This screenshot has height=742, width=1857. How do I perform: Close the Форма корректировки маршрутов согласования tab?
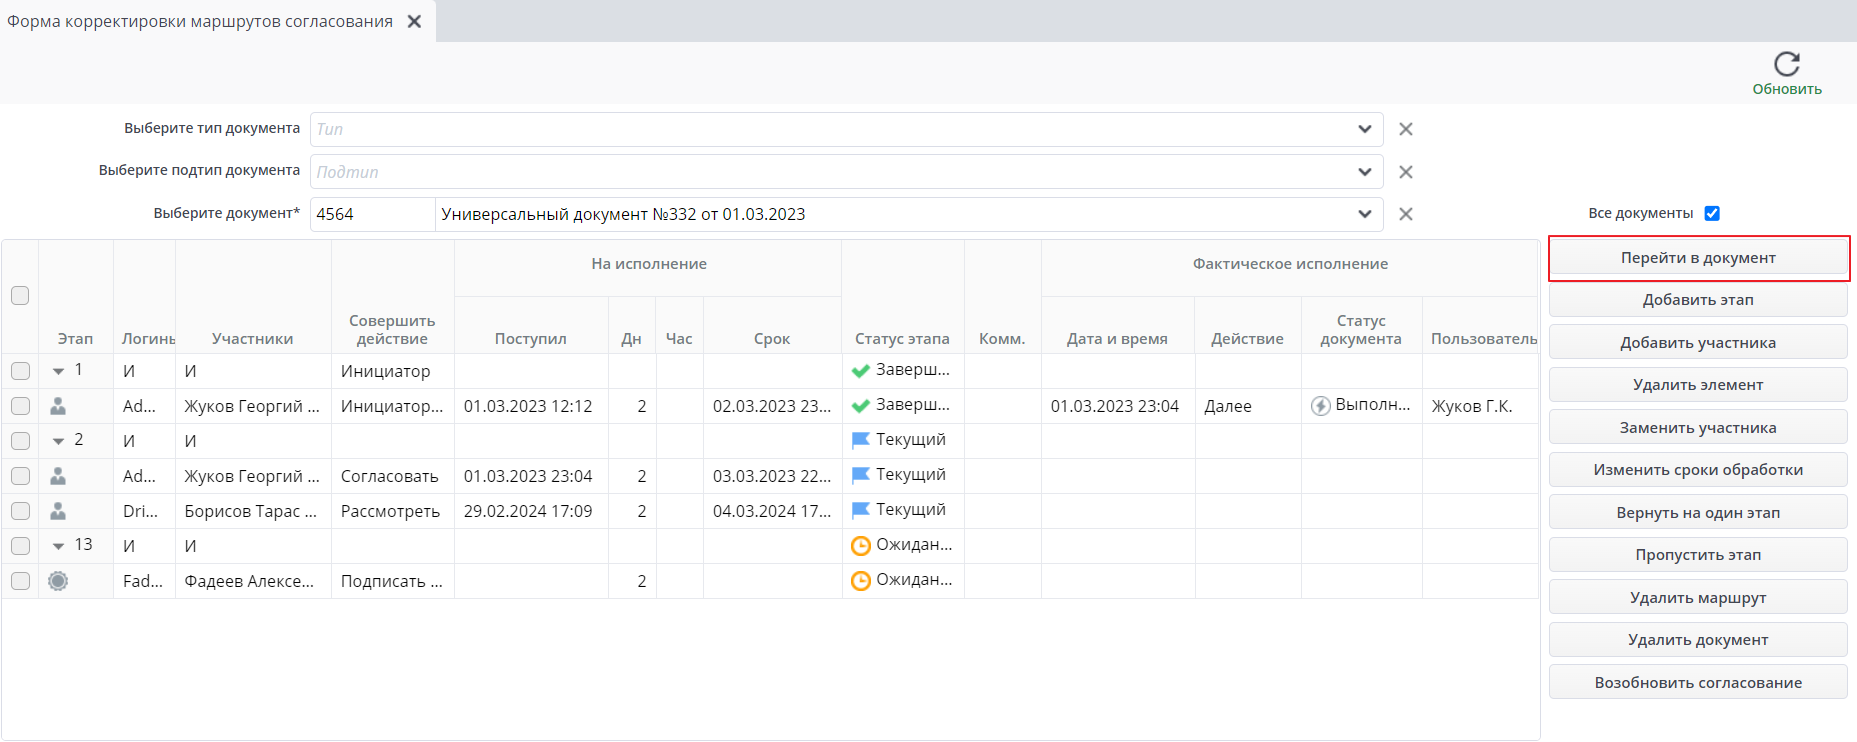tap(414, 21)
